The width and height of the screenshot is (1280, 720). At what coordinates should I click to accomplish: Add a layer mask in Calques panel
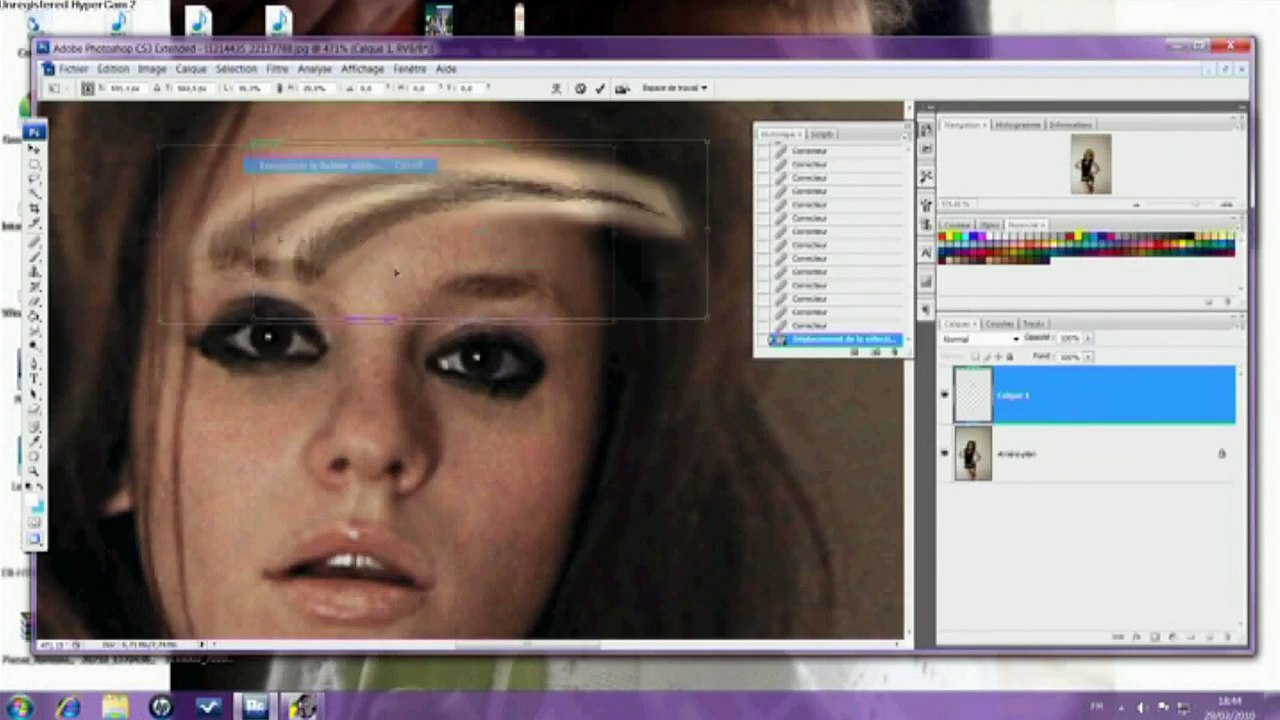(1154, 637)
